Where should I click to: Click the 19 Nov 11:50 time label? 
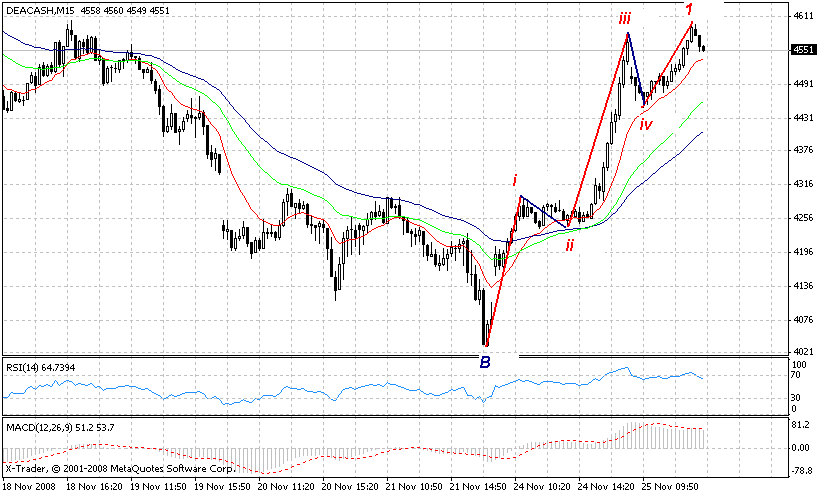158,487
